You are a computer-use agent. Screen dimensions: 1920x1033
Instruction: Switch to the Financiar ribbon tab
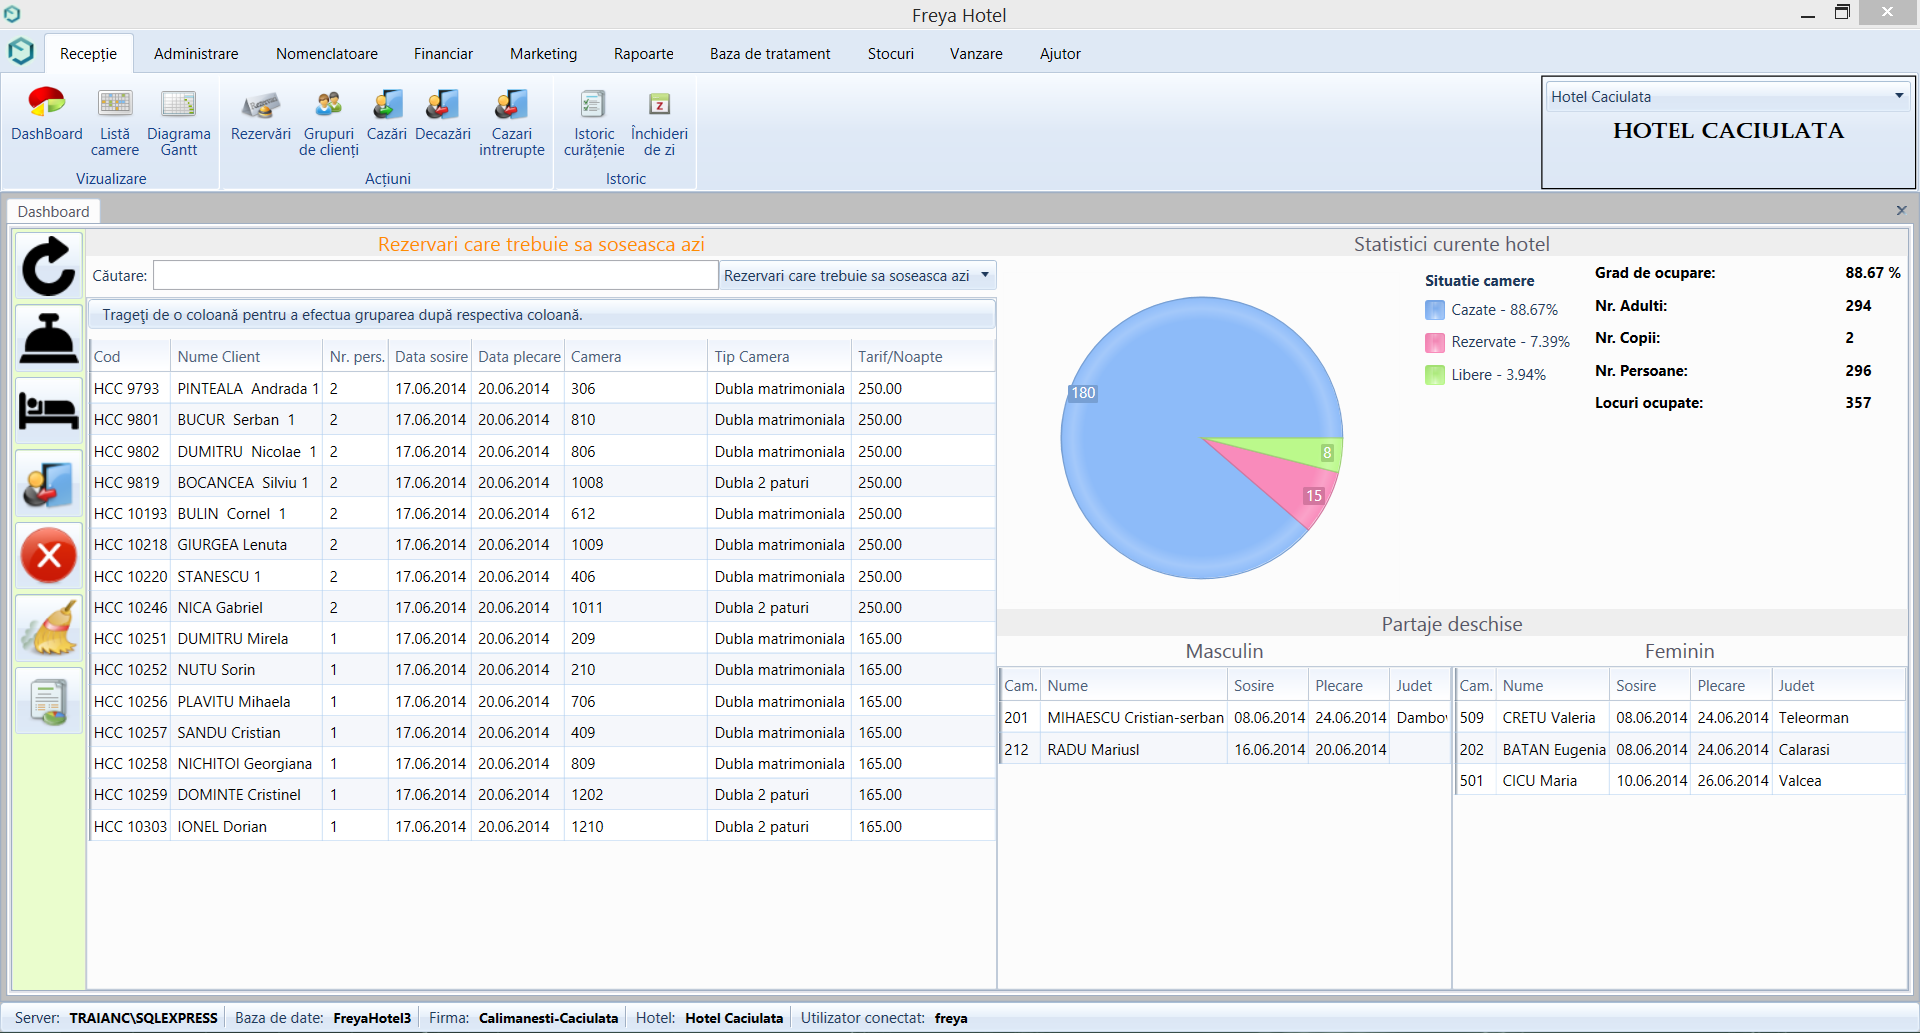pyautogui.click(x=443, y=54)
